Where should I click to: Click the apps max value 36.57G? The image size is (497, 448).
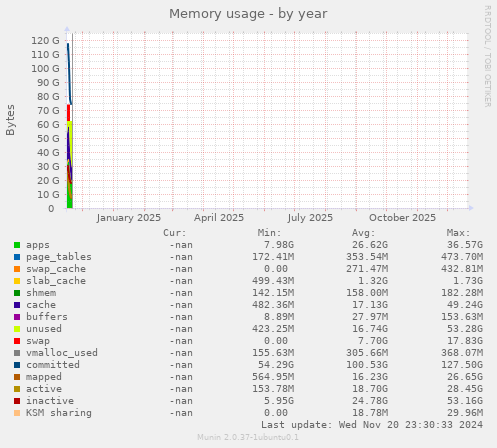pyautogui.click(x=465, y=245)
